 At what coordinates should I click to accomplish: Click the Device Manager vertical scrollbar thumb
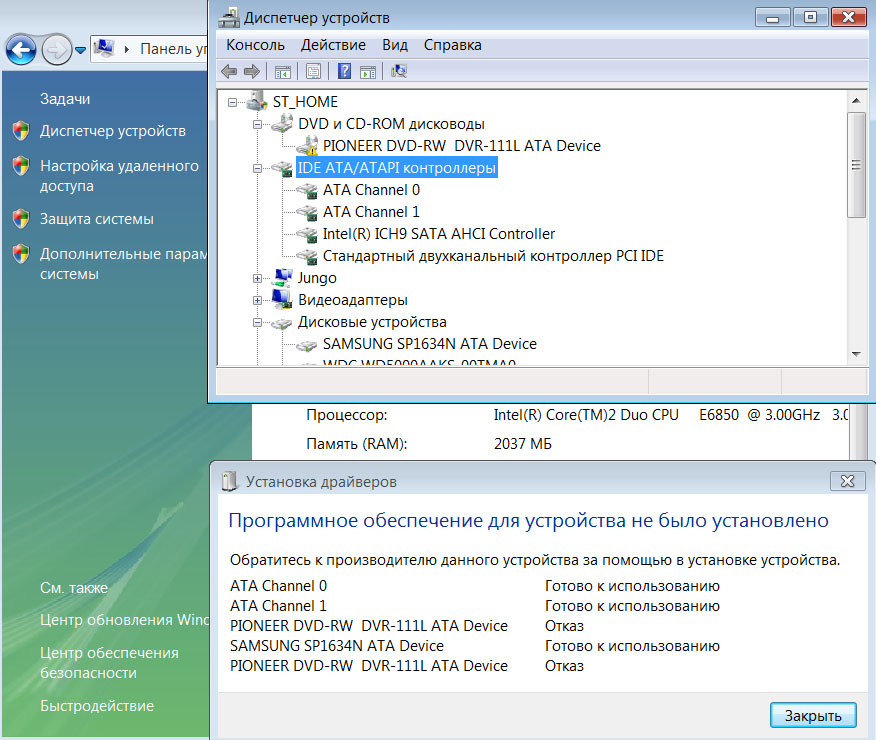(856, 165)
